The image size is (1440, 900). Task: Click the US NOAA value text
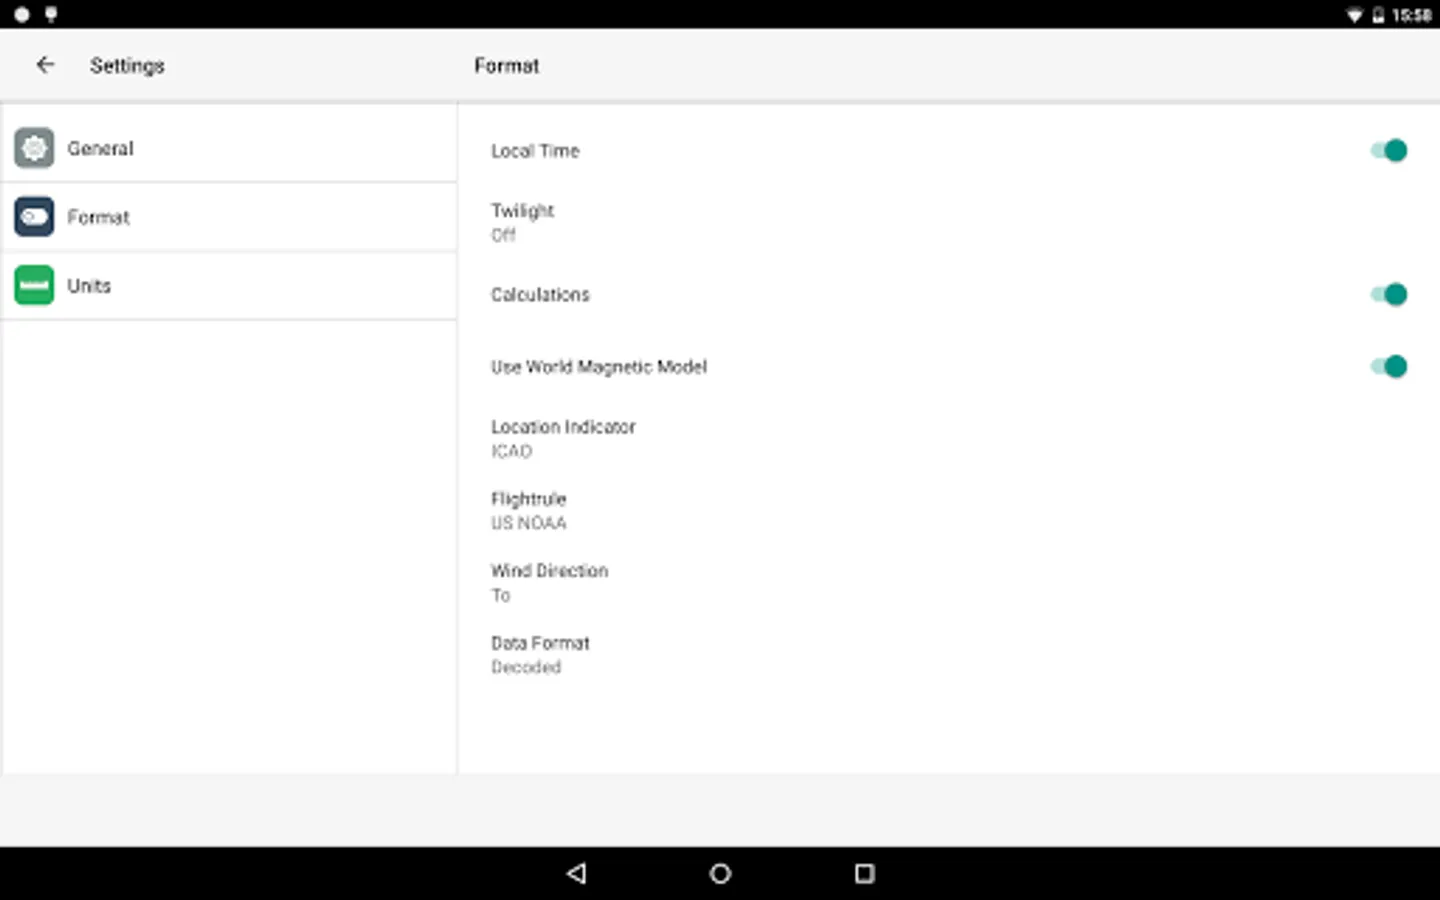point(528,523)
